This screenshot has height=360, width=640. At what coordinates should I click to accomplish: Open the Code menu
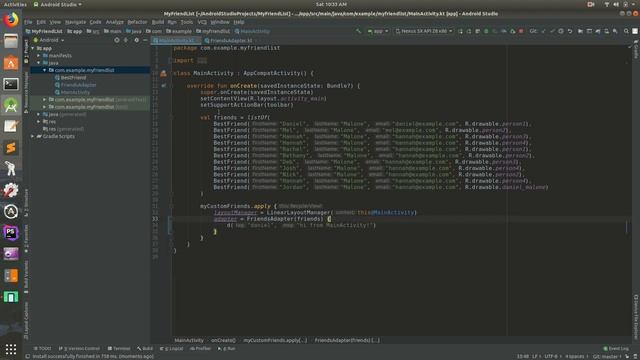(96, 22)
